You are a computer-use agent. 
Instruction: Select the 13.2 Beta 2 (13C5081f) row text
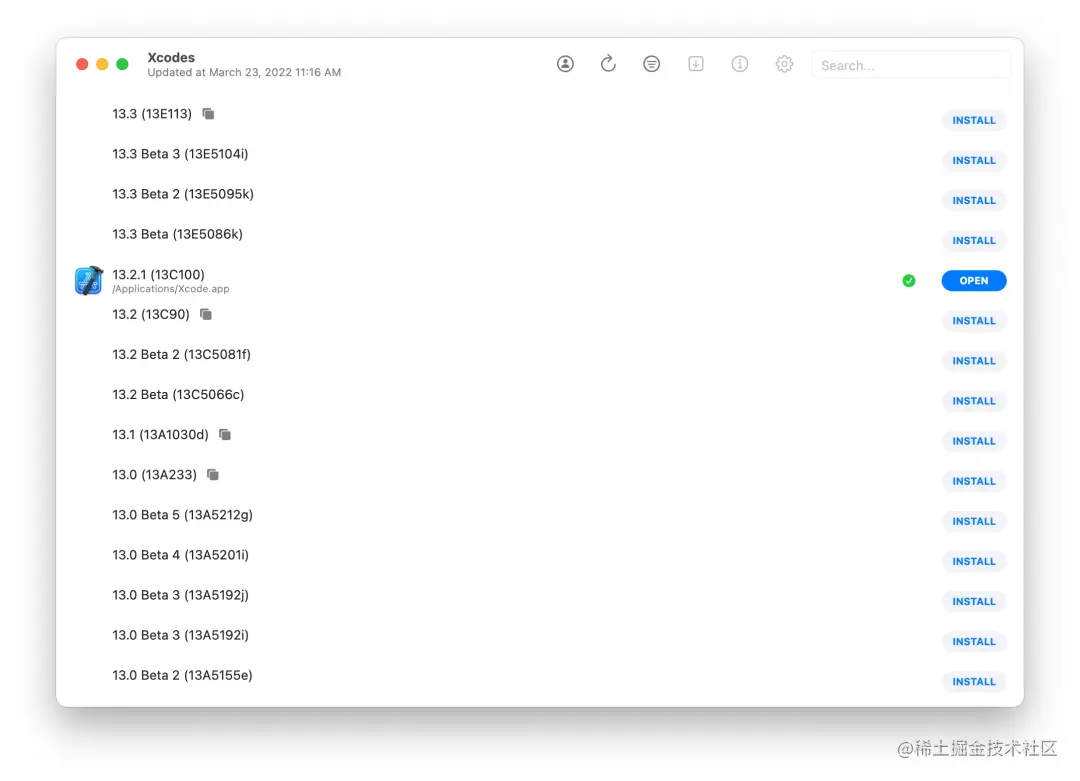182,354
